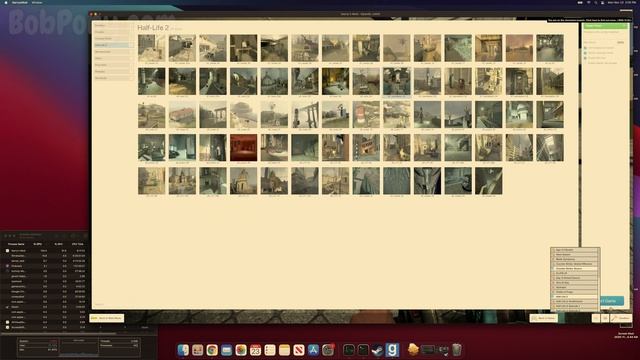This screenshot has width=640, height=360.
Task: Select Counter-Strike: Source in the games list
Action: (574, 269)
